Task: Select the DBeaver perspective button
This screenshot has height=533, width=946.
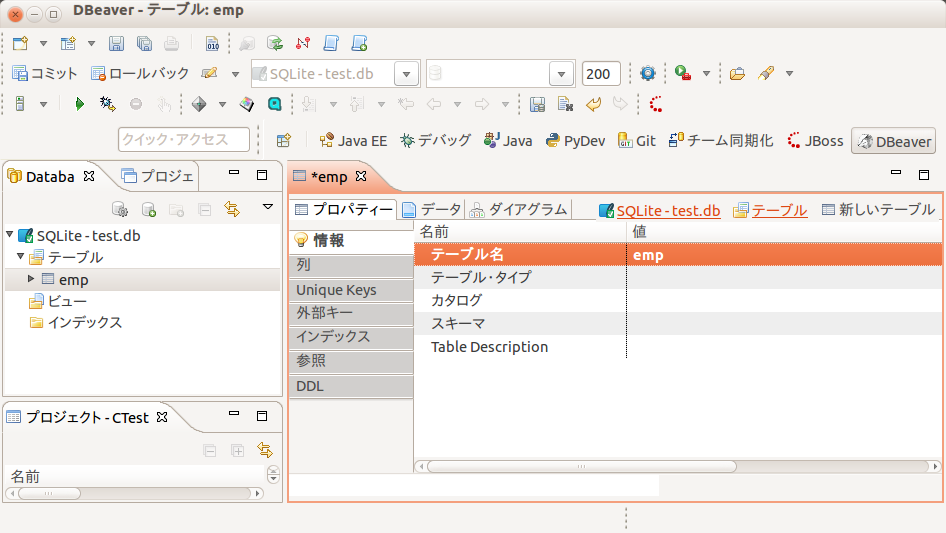Action: coord(894,141)
